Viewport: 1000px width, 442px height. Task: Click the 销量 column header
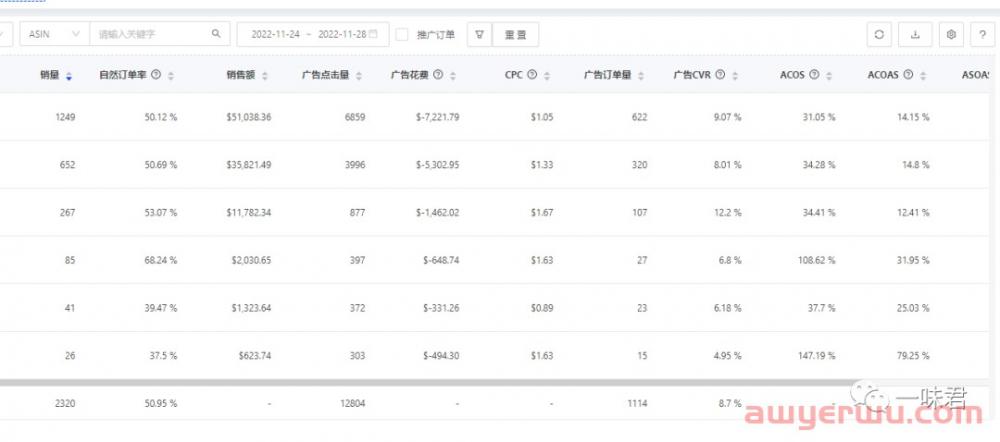(49, 75)
